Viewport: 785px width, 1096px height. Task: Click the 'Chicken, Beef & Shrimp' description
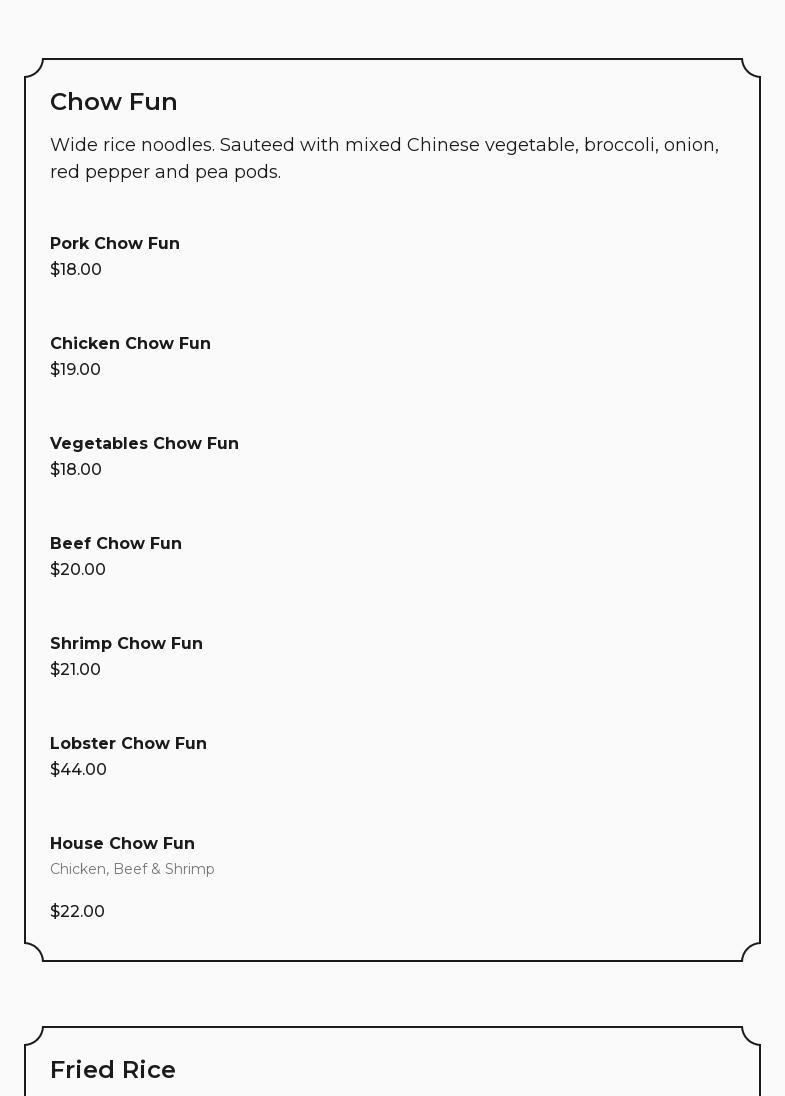point(132,870)
